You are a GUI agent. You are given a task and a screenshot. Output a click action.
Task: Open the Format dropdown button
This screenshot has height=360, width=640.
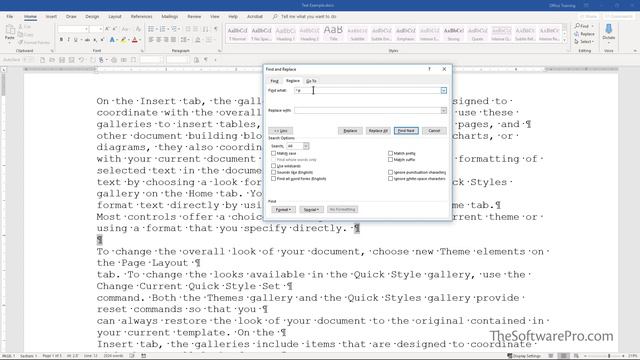283,209
